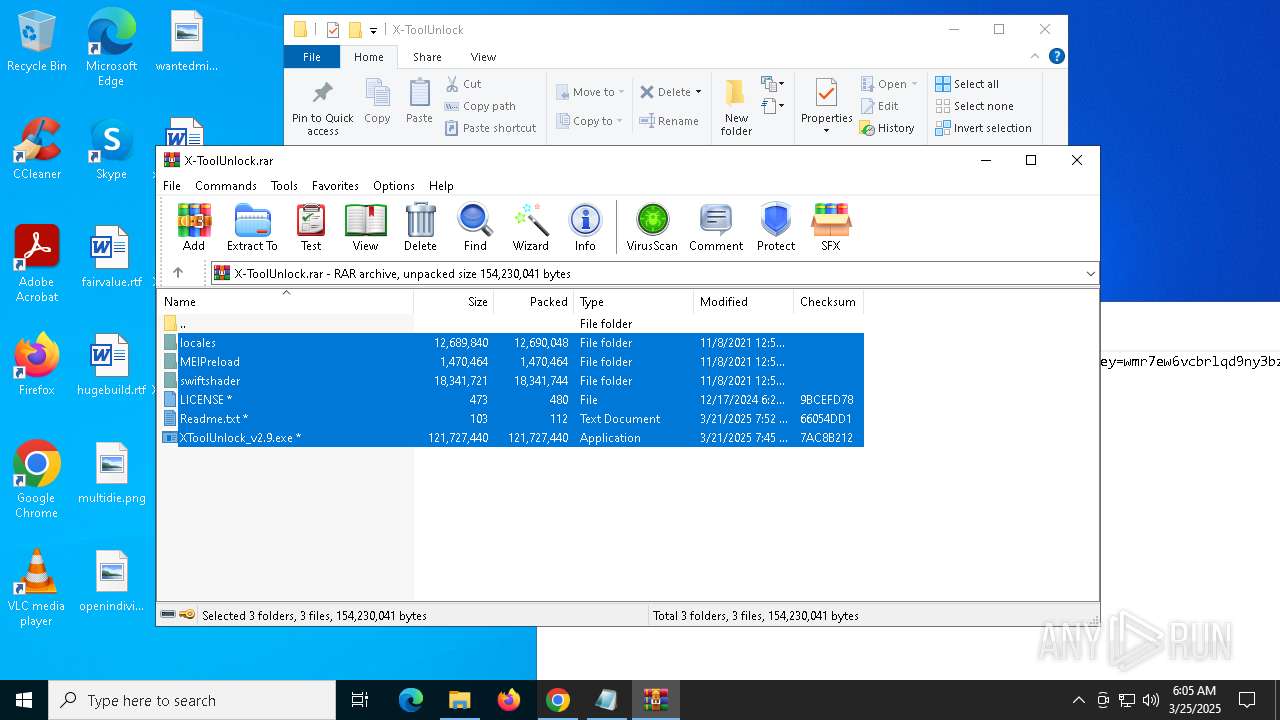Click the Copy icon in Explorer ribbon
The height and width of the screenshot is (720, 1280).
coord(377,101)
